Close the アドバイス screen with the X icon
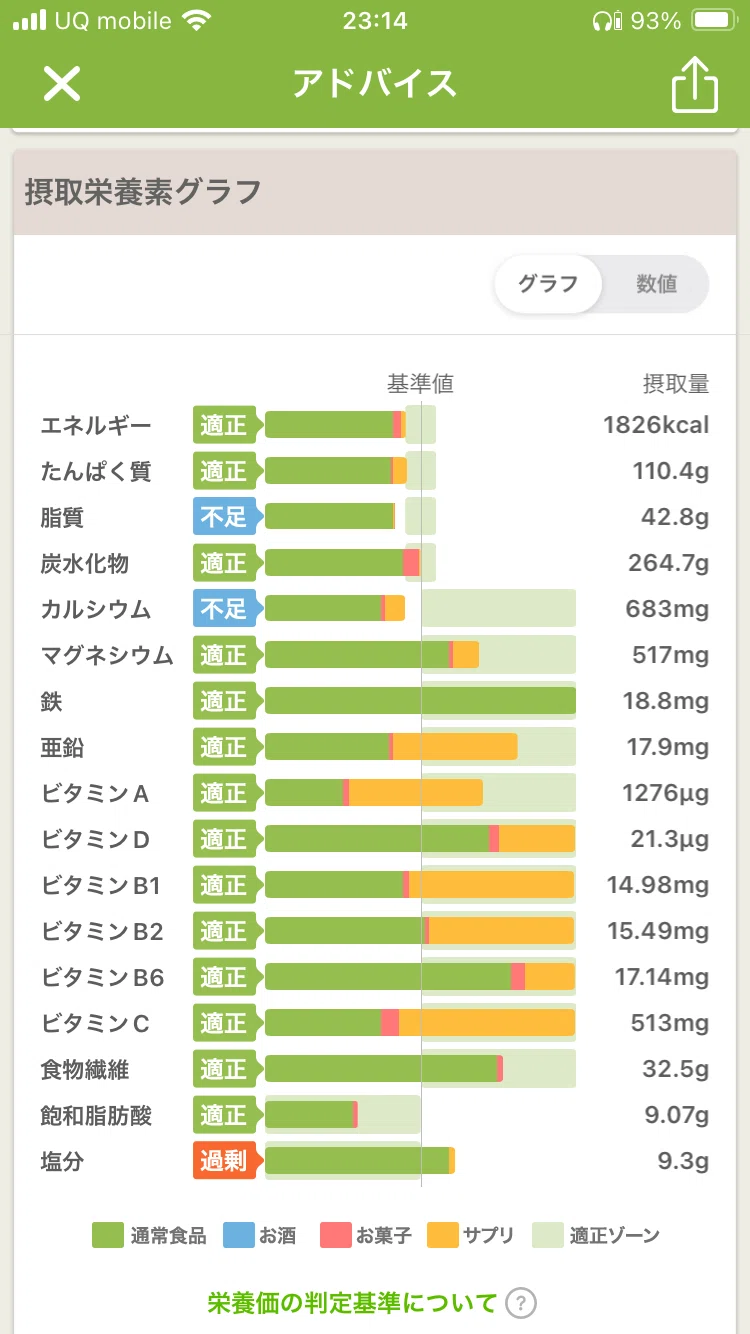 click(61, 84)
